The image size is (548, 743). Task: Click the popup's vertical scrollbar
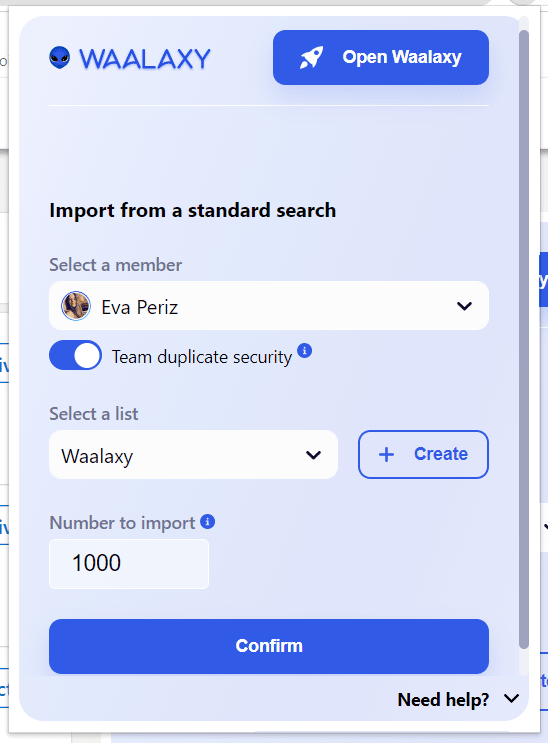524,339
